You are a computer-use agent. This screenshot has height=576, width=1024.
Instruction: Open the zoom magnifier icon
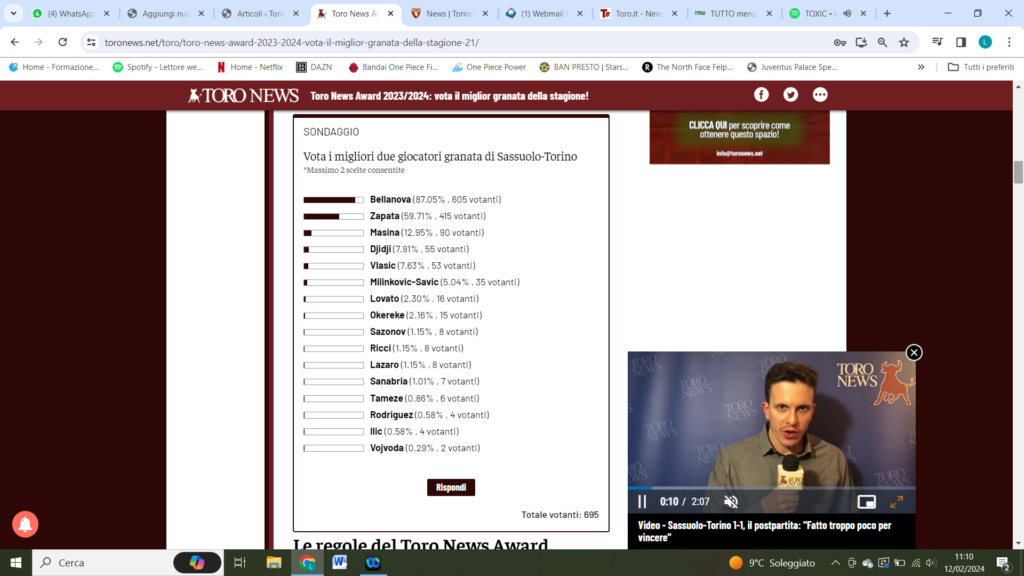click(x=882, y=42)
